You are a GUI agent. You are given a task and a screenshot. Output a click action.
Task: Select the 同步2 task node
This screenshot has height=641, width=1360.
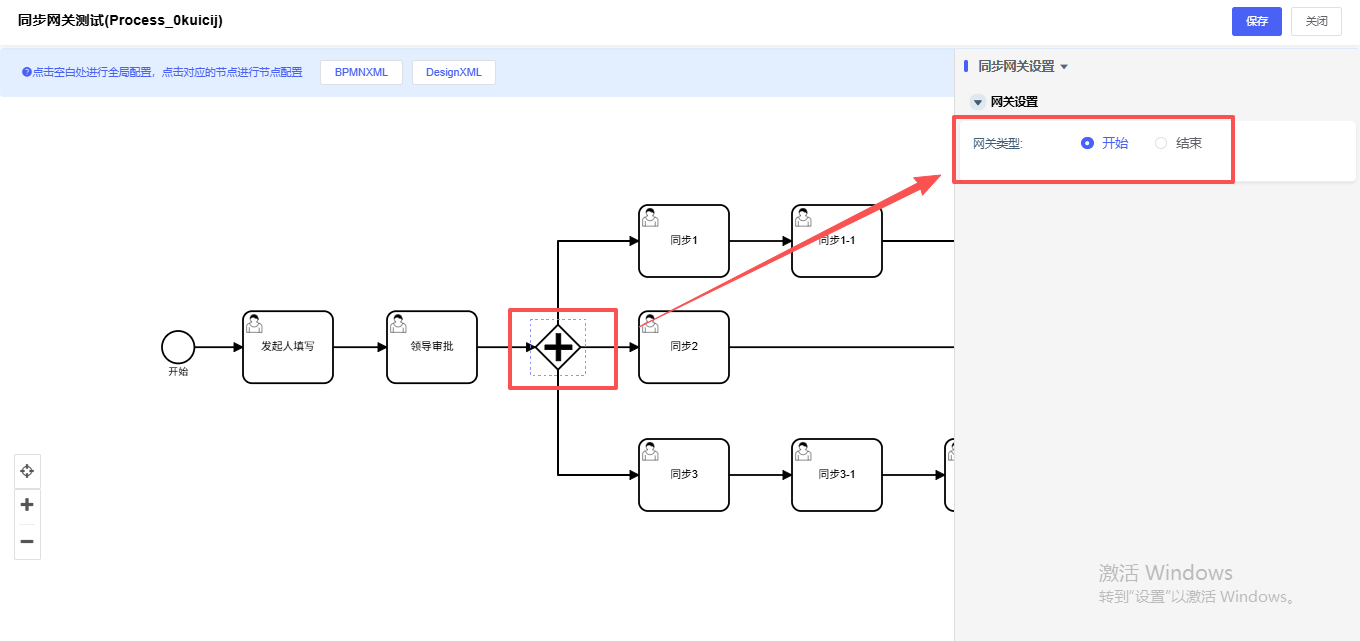684,347
